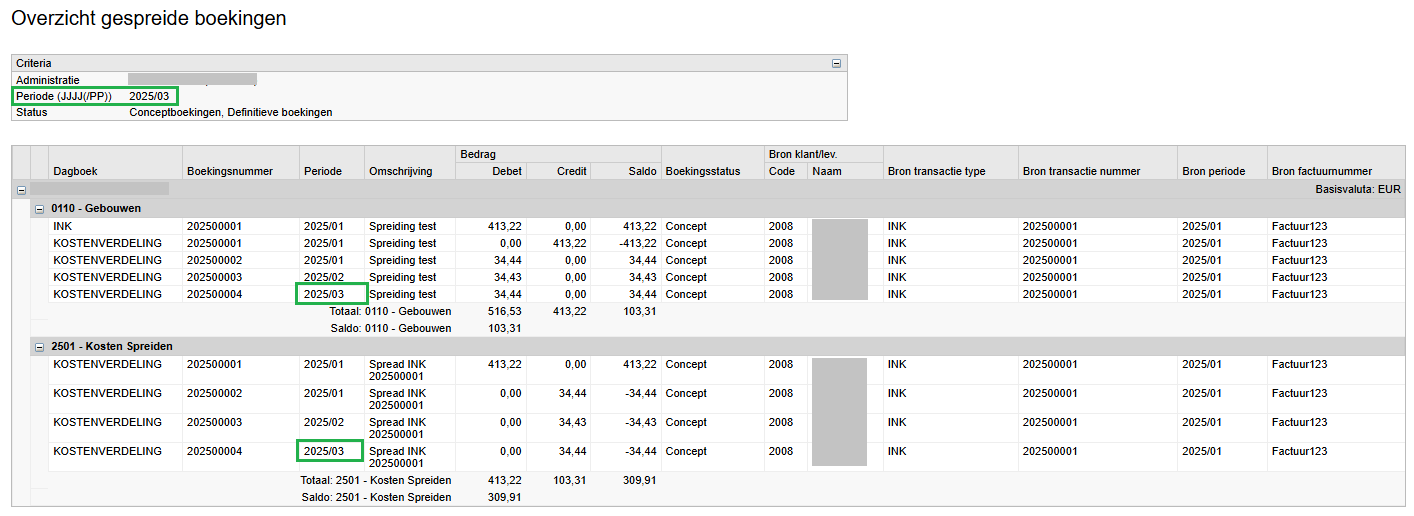
Task: Select the INK entry in Dagboek column
Action: 62,227
